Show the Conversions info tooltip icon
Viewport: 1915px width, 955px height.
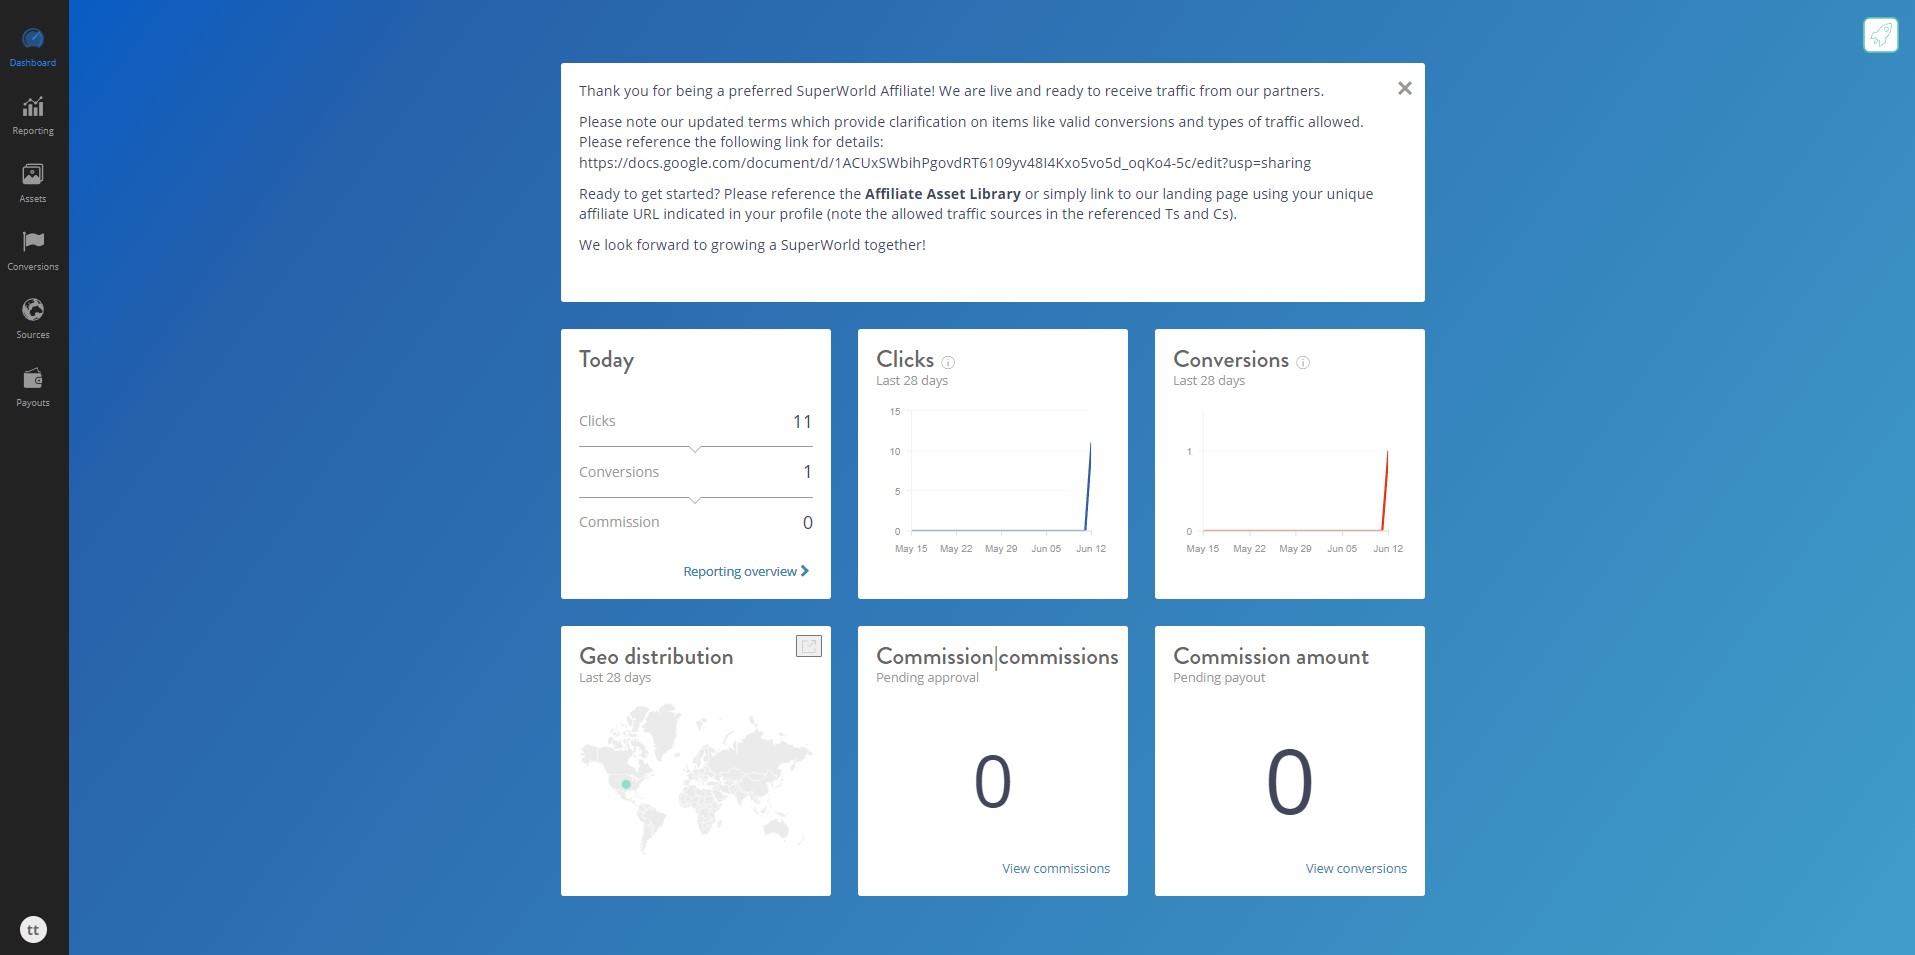1303,363
